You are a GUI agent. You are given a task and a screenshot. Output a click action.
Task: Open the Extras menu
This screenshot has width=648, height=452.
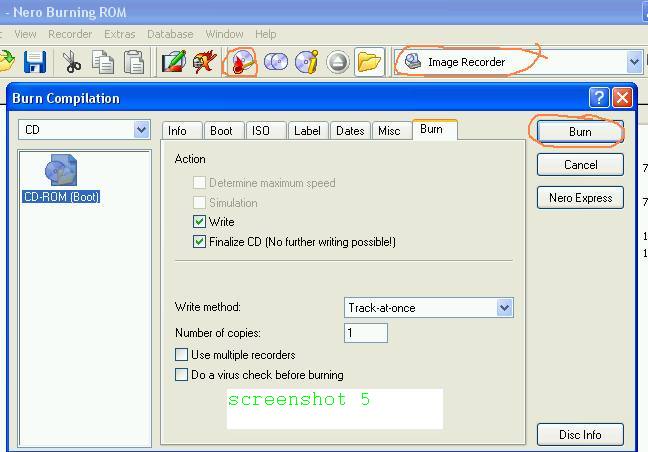tap(119, 34)
